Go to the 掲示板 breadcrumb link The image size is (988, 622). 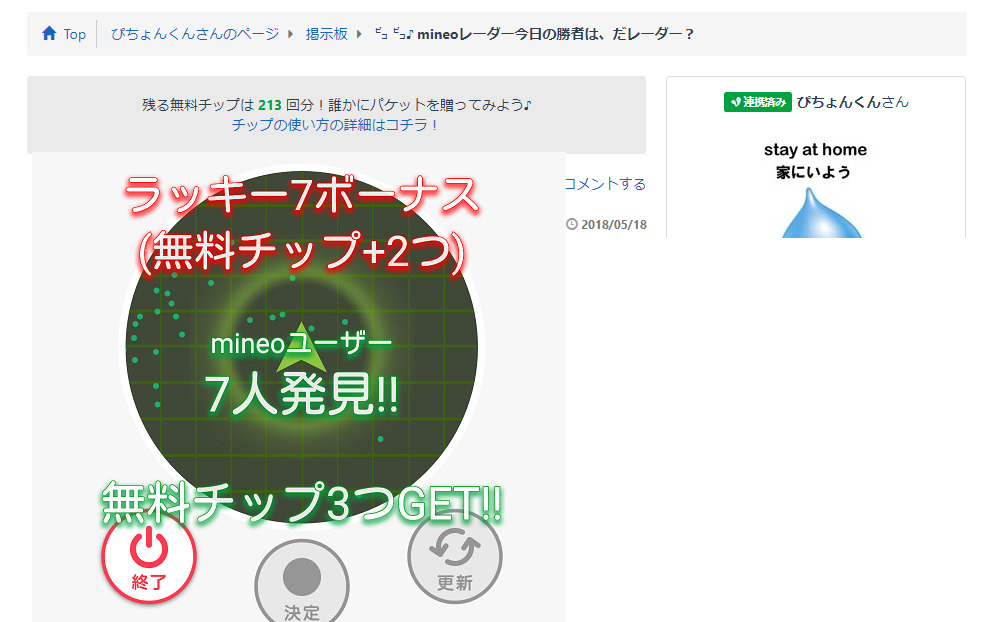[x=326, y=34]
